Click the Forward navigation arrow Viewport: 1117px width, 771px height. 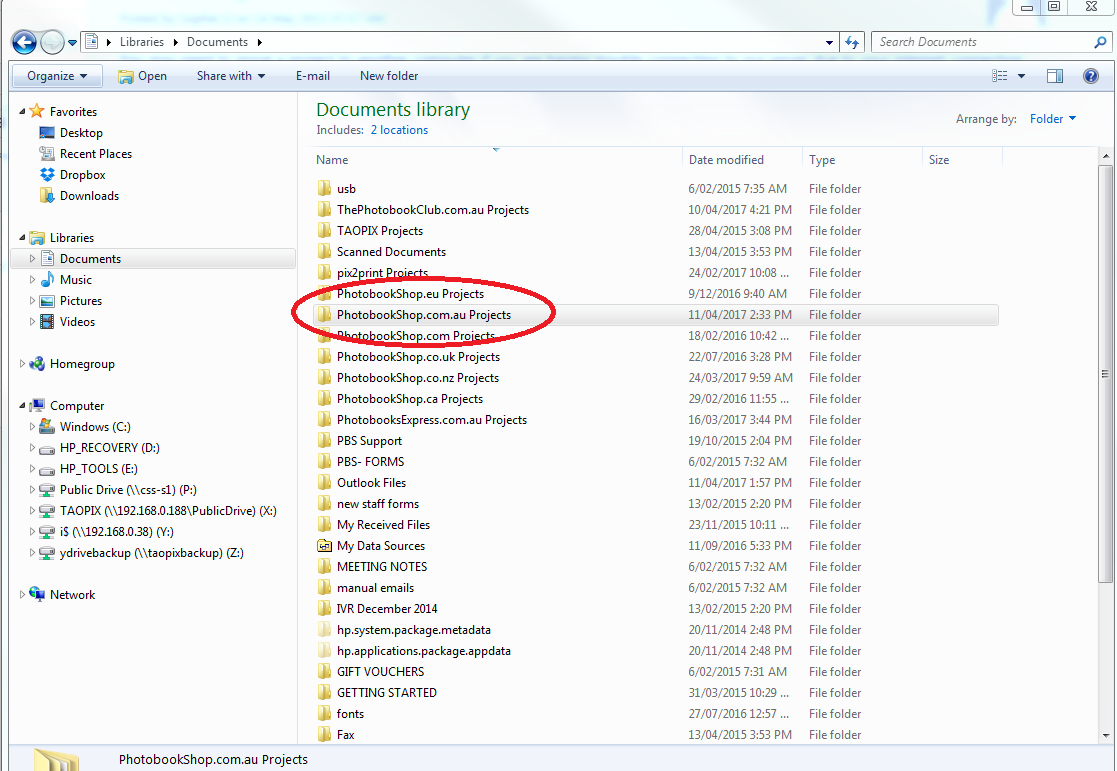(x=53, y=42)
